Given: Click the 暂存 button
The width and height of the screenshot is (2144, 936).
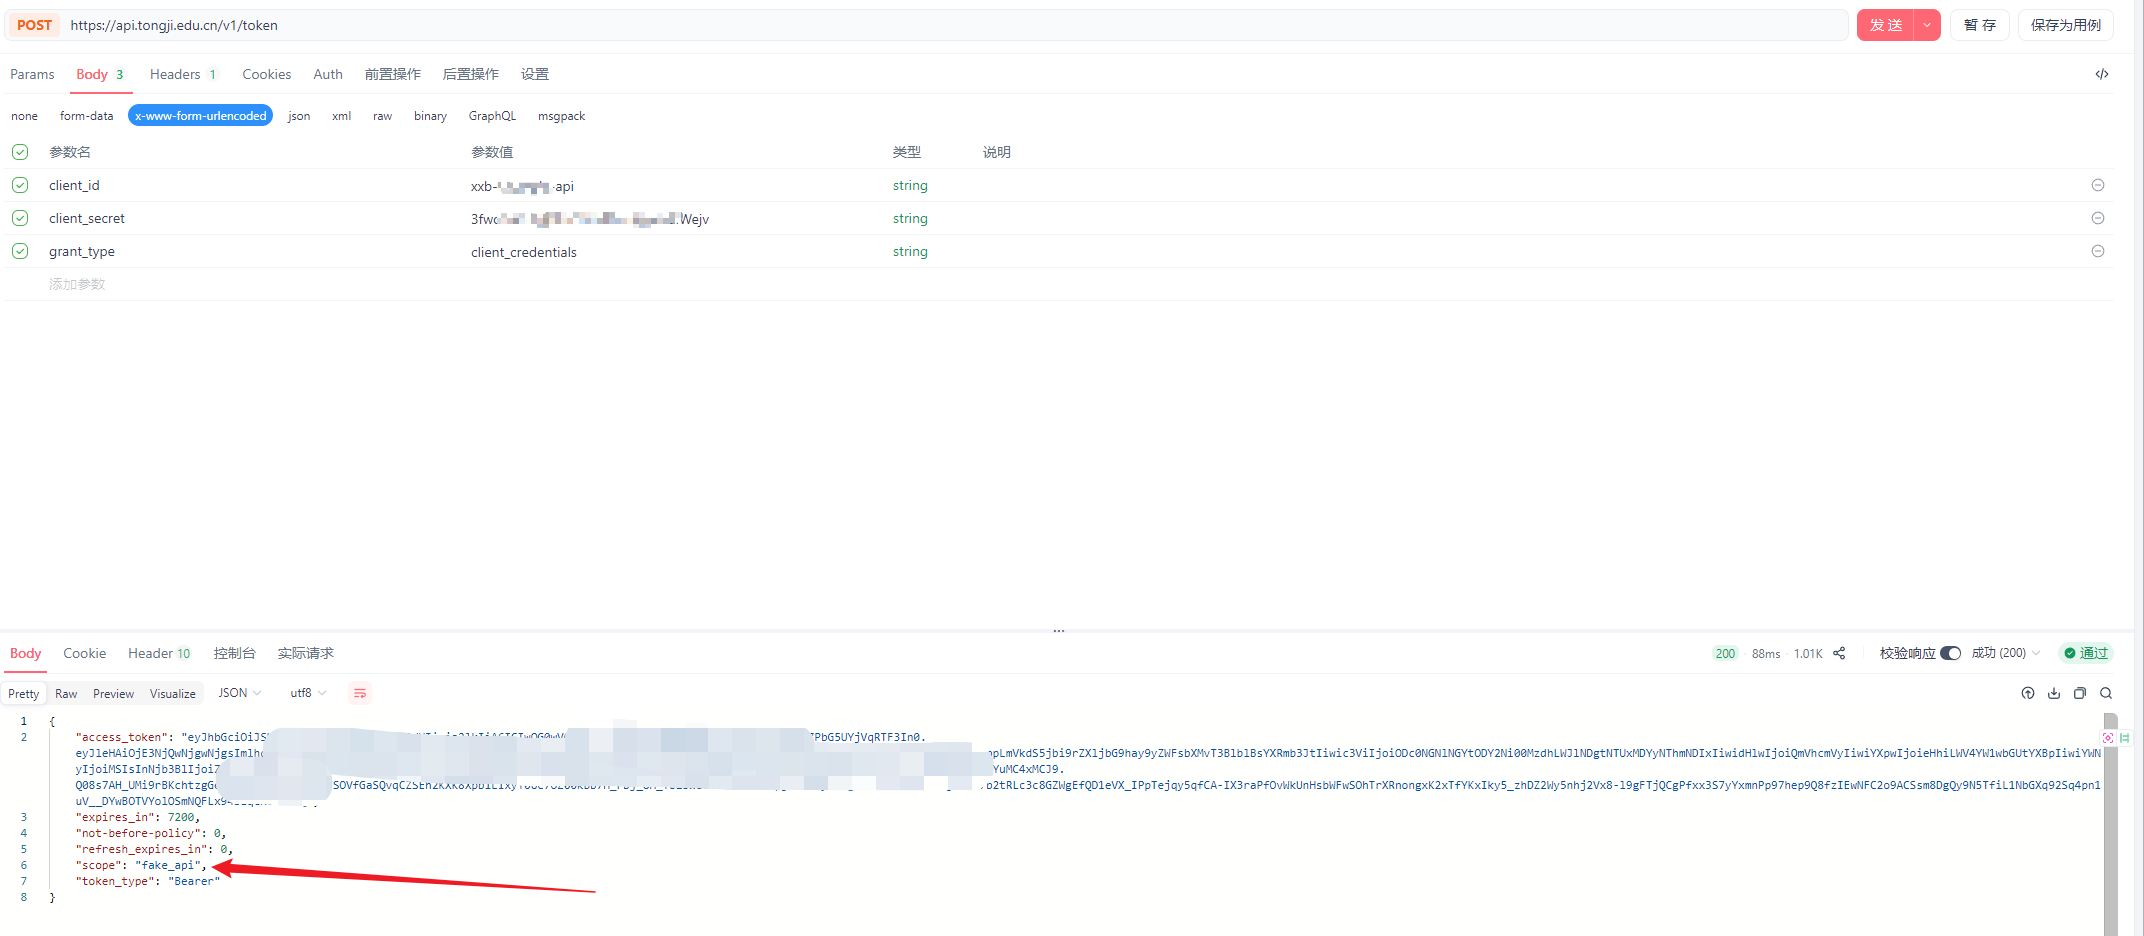Looking at the screenshot, I should [x=1979, y=25].
